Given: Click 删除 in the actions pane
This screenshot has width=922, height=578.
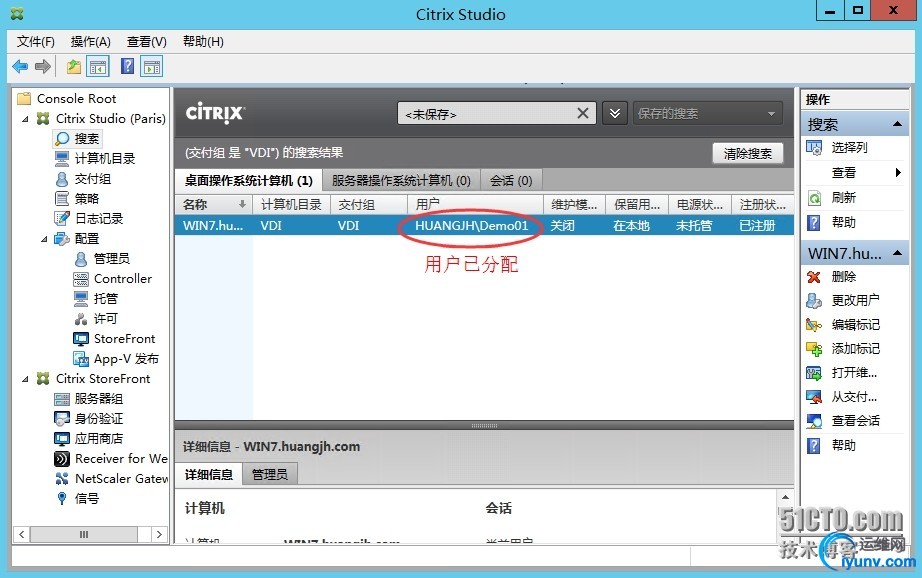Looking at the screenshot, I should (843, 277).
